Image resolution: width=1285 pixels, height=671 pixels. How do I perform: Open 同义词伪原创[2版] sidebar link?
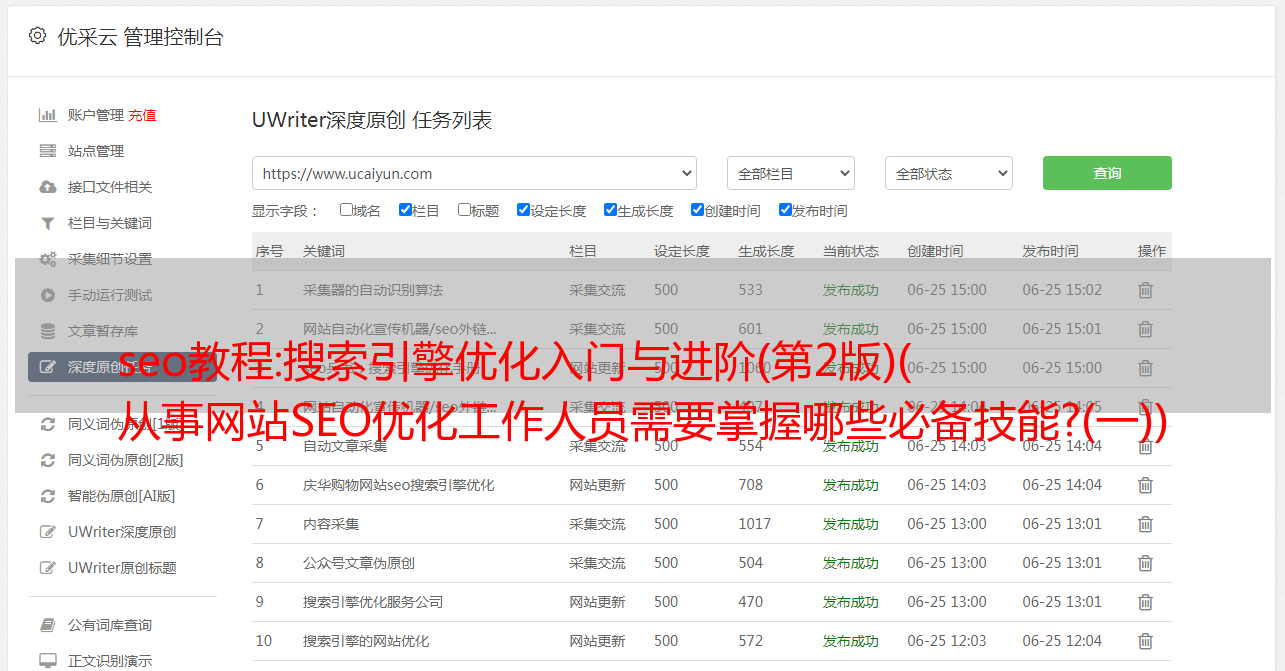click(125, 460)
